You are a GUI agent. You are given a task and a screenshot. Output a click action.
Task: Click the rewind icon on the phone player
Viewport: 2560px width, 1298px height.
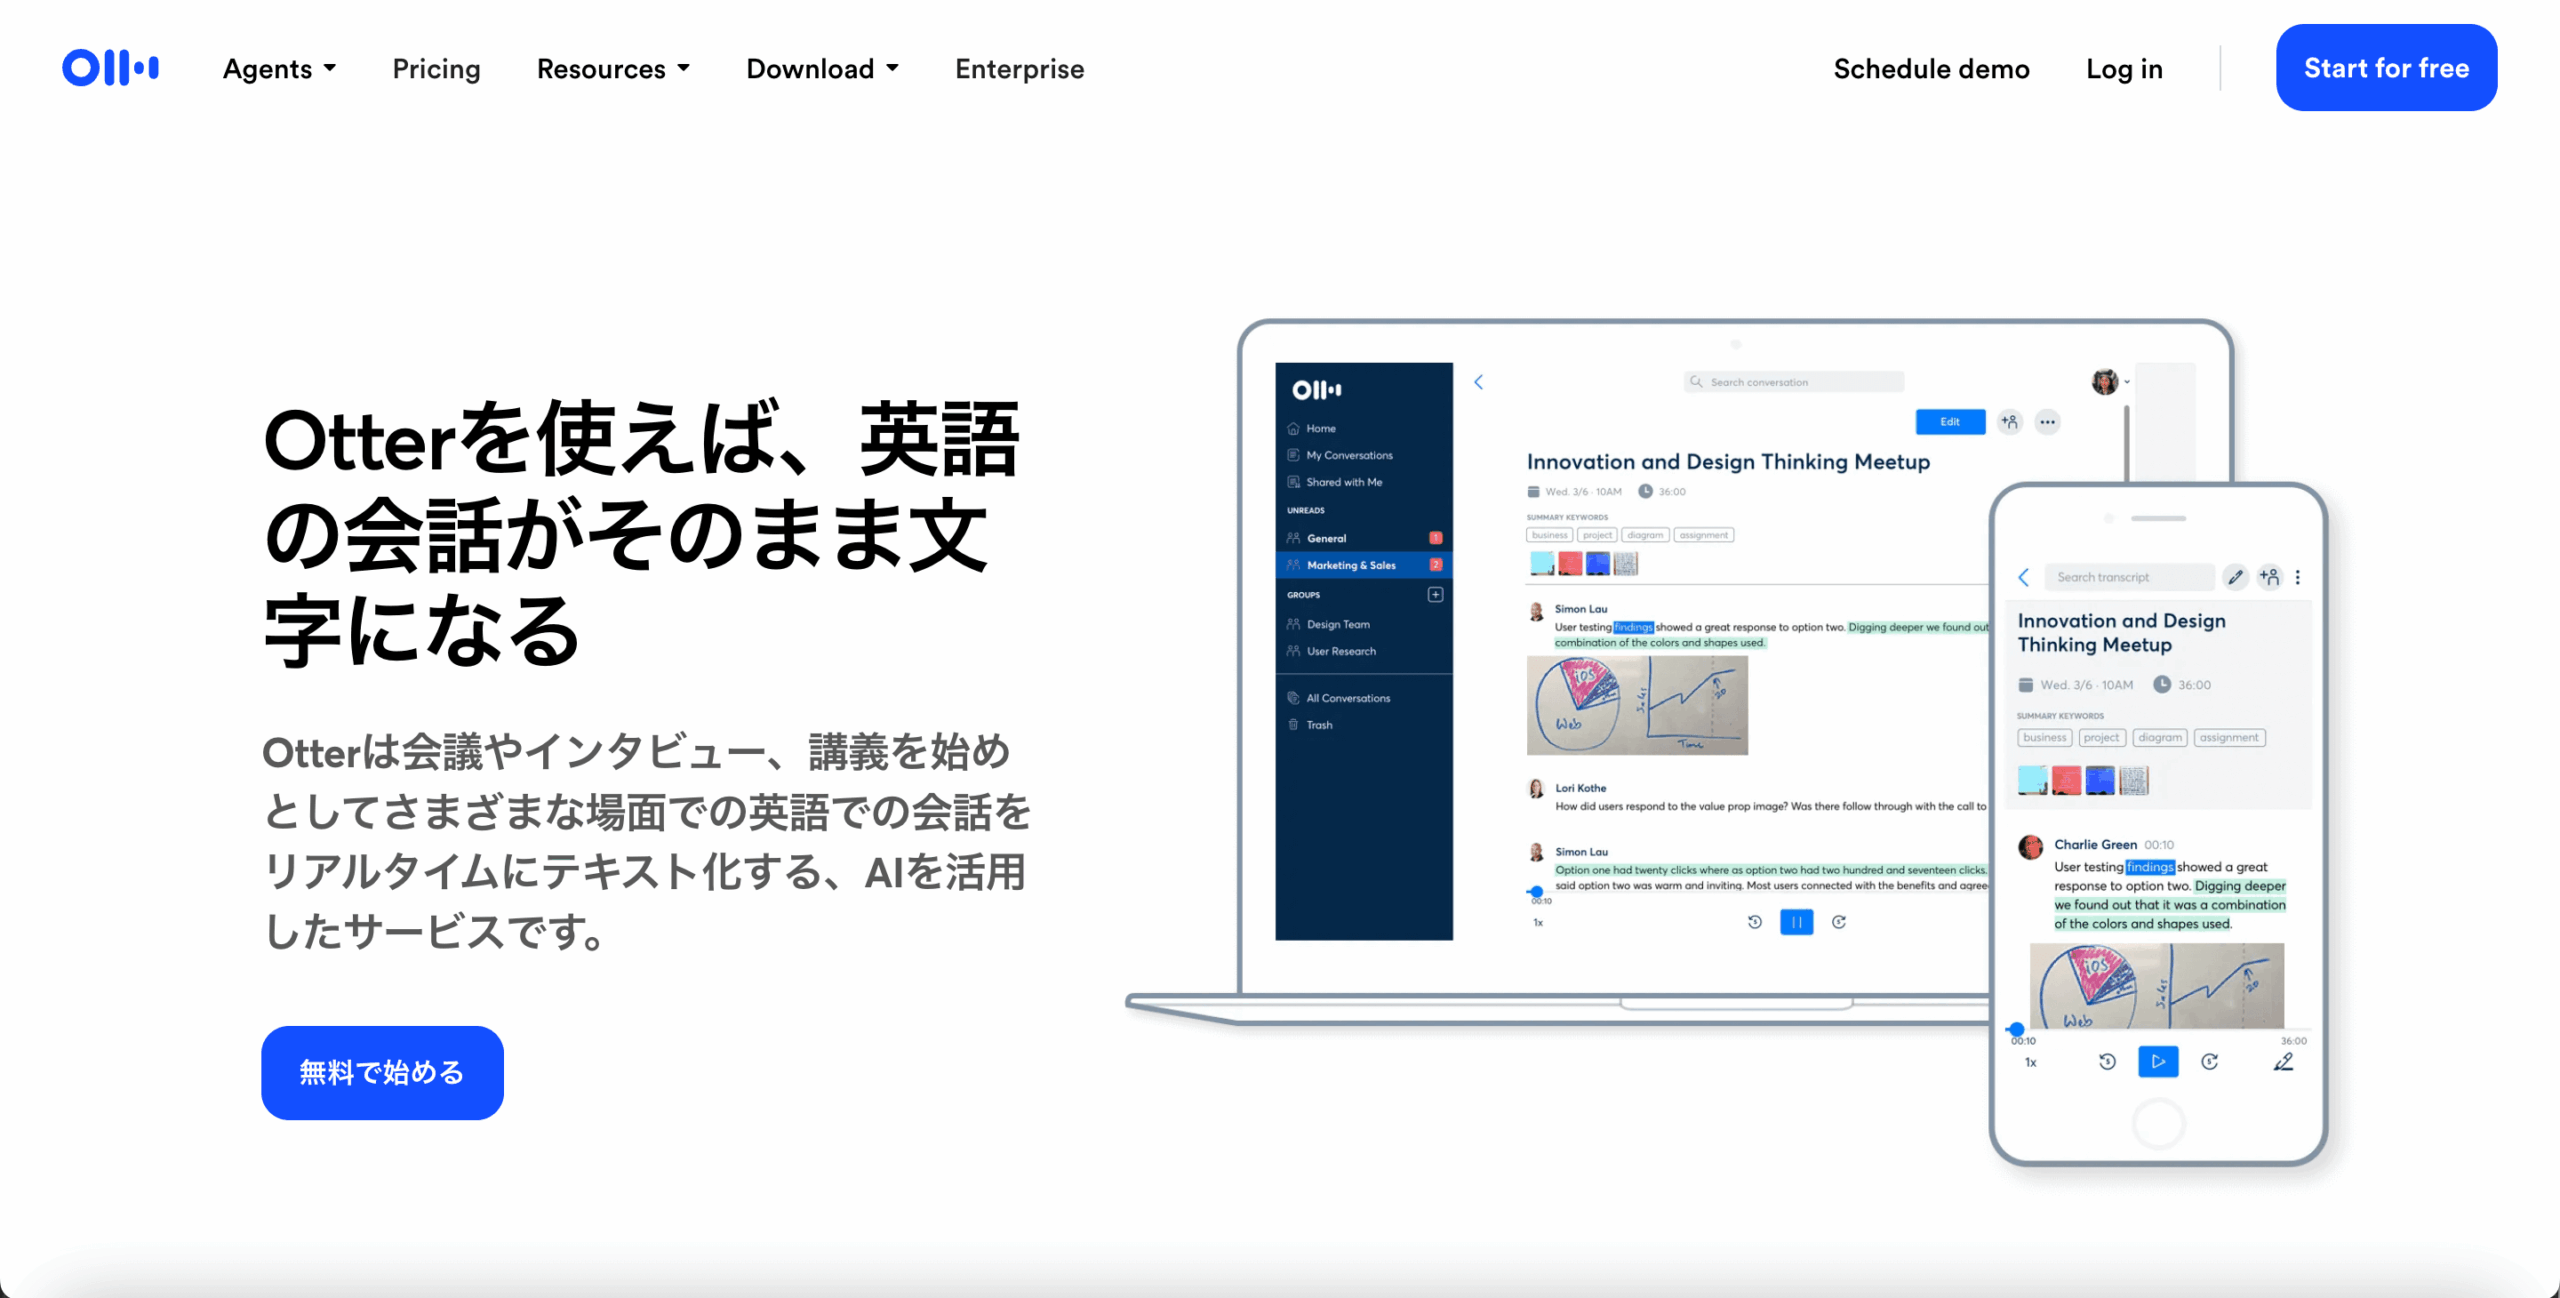(2107, 1061)
